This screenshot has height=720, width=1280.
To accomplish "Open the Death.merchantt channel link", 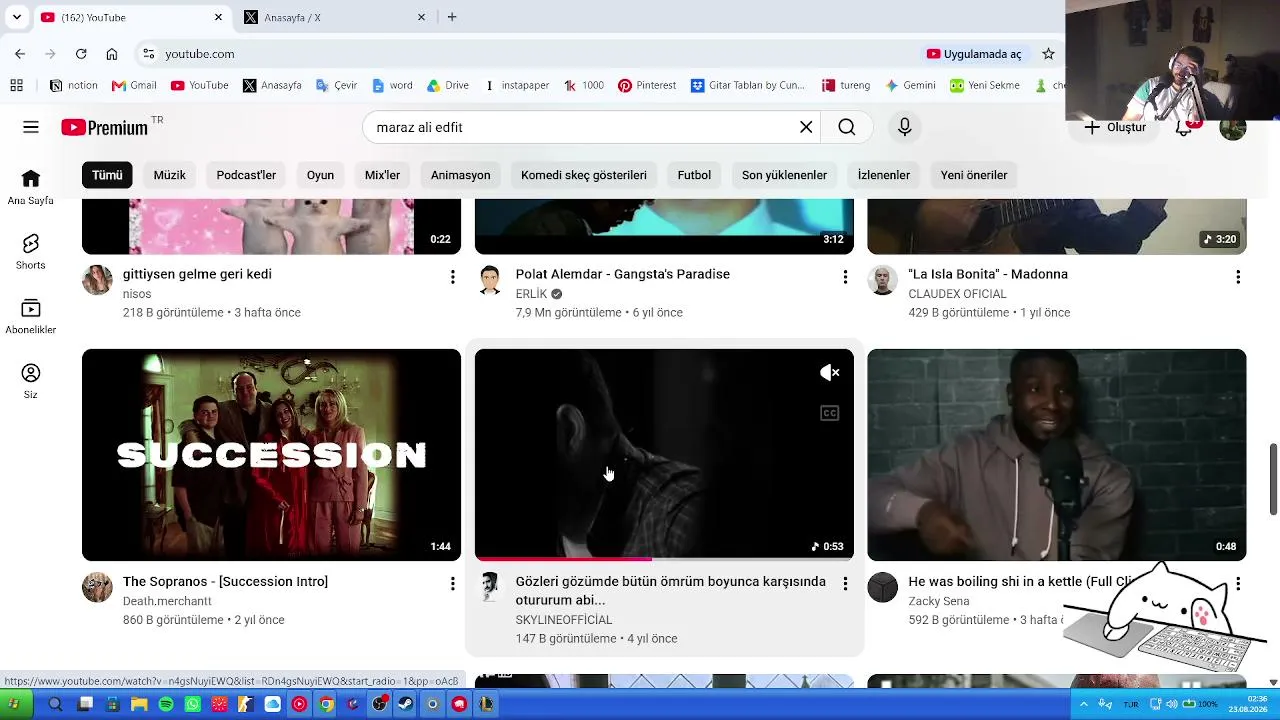I will (167, 601).
